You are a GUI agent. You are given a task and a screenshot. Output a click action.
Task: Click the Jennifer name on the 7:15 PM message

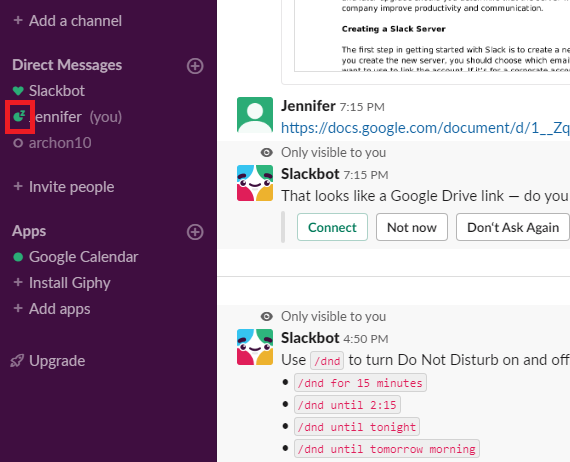308,106
